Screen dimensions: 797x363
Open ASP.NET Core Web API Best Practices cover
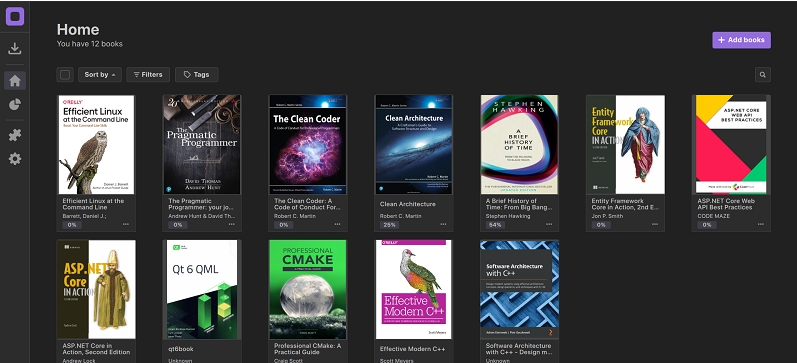point(731,145)
